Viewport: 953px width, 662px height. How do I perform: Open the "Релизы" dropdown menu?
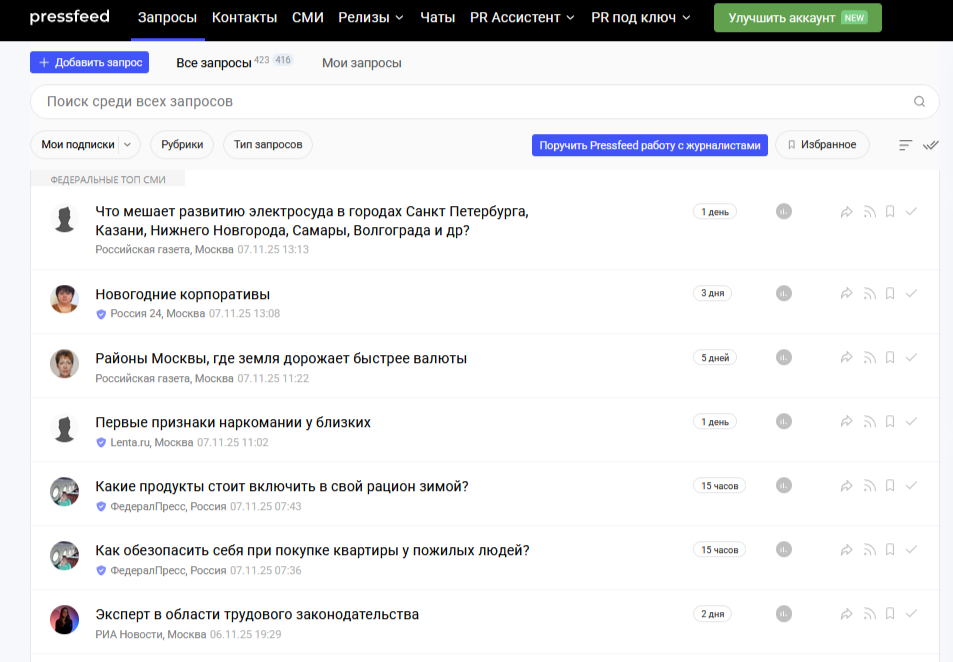tap(368, 17)
